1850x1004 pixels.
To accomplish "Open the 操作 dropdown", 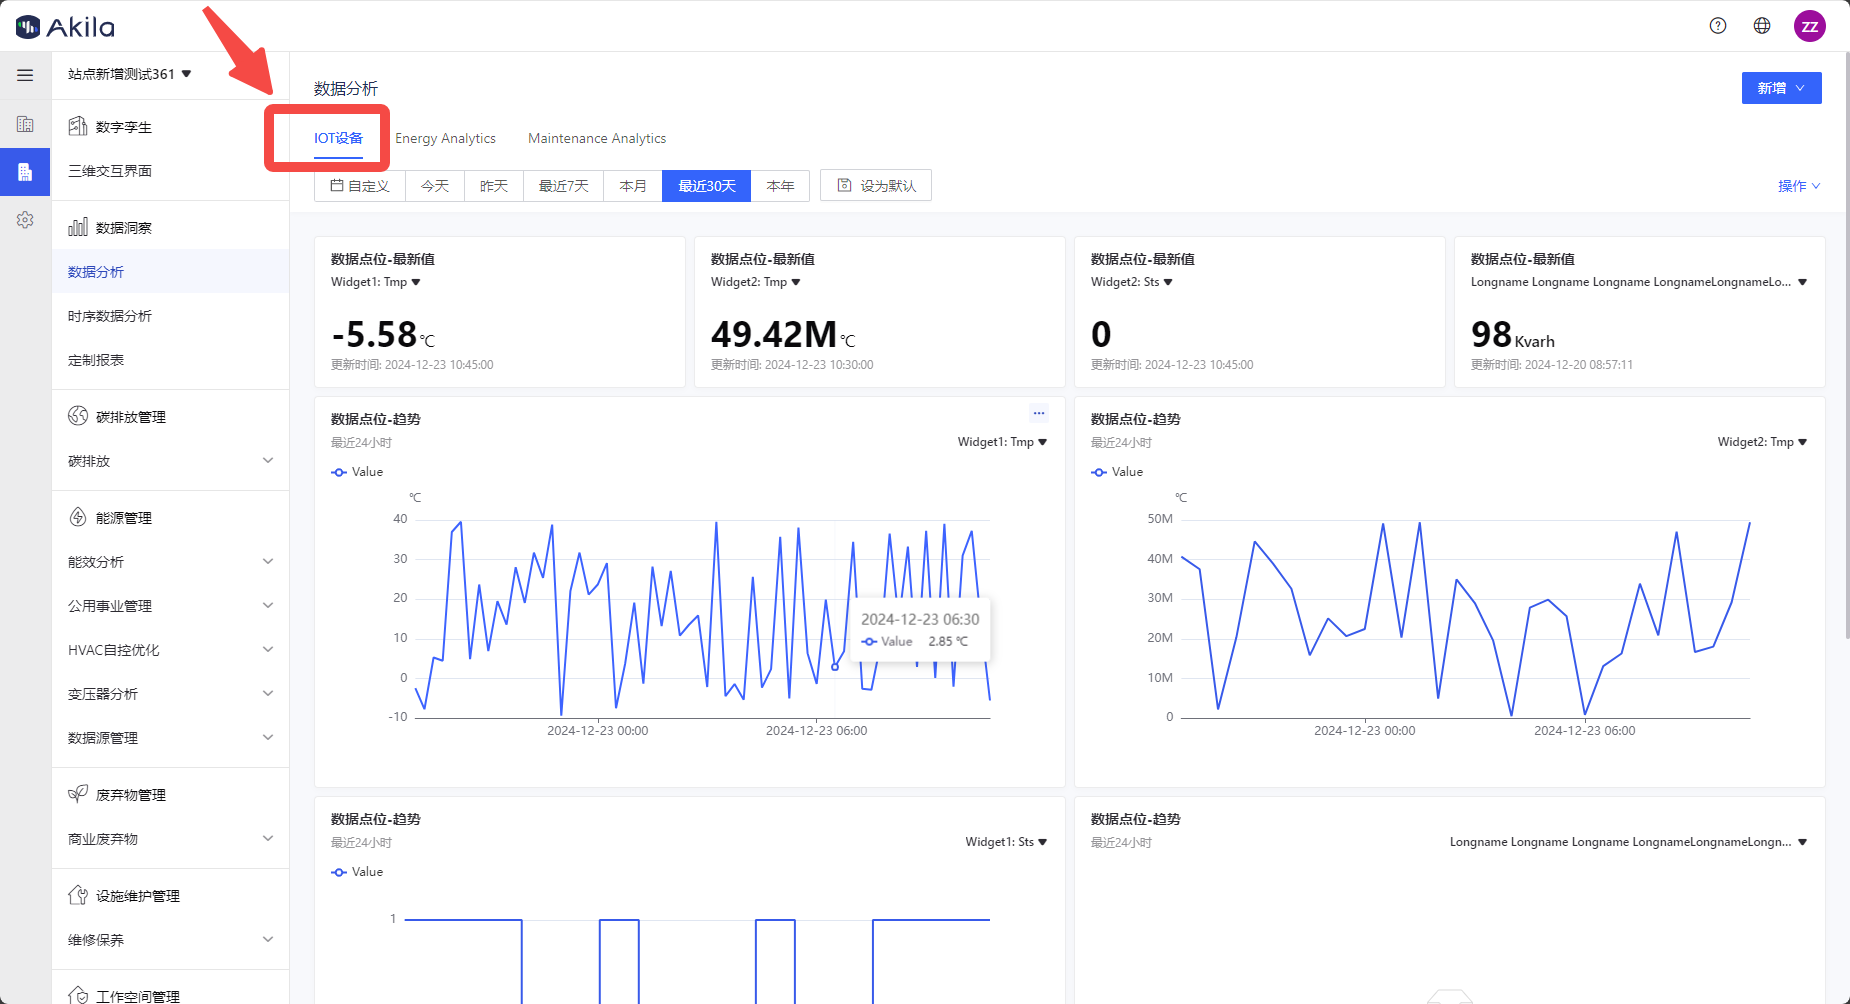I will 1799,186.
